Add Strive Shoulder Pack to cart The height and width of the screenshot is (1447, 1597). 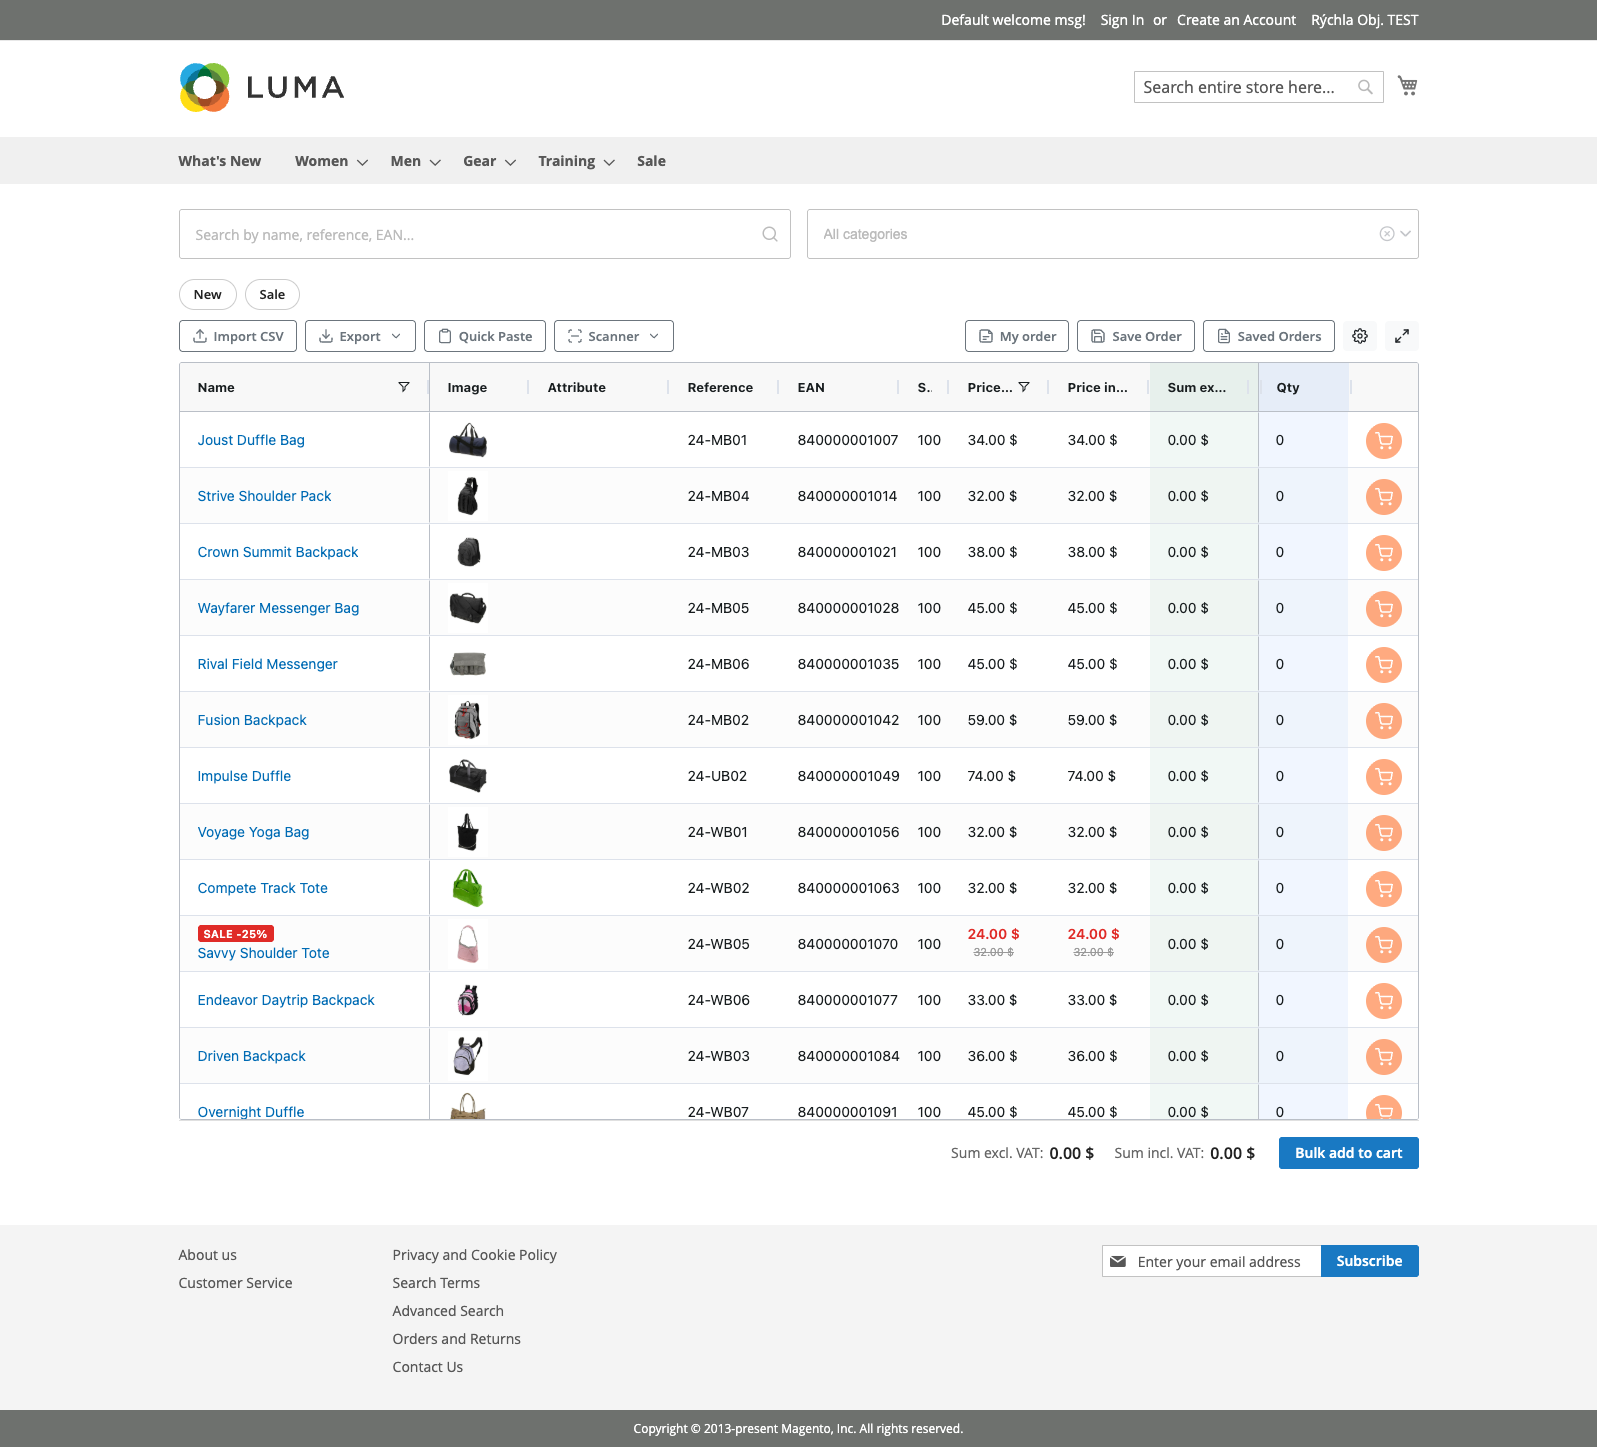click(x=1384, y=496)
